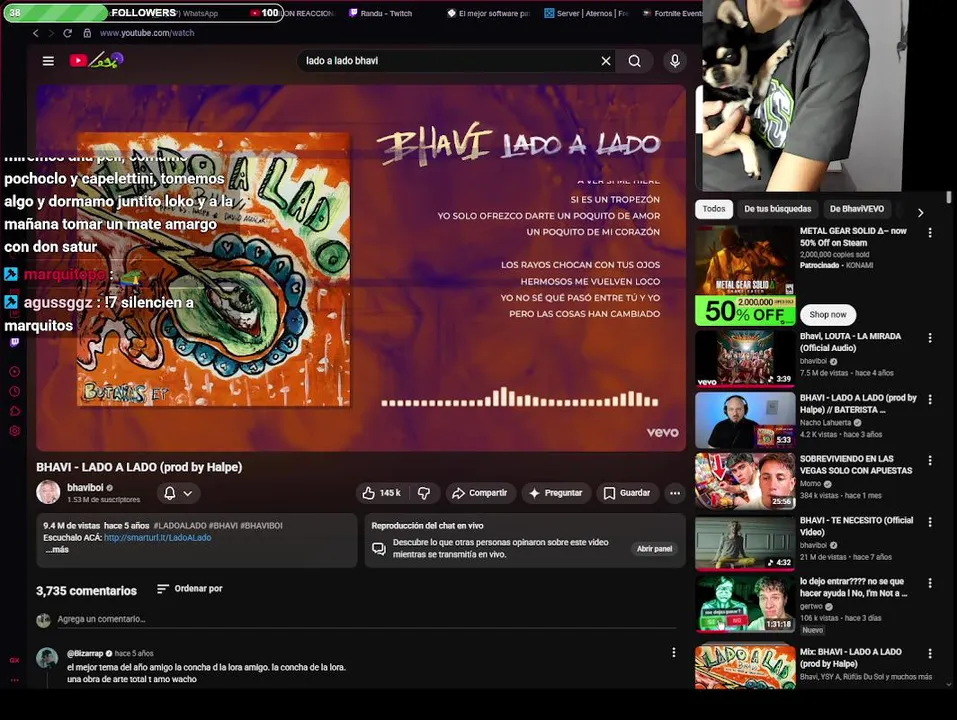This screenshot has height=720, width=957.
Task: Open 'Bhavi, LOUTA - LA MIRADA' video thumbnail
Action: pyautogui.click(x=745, y=358)
